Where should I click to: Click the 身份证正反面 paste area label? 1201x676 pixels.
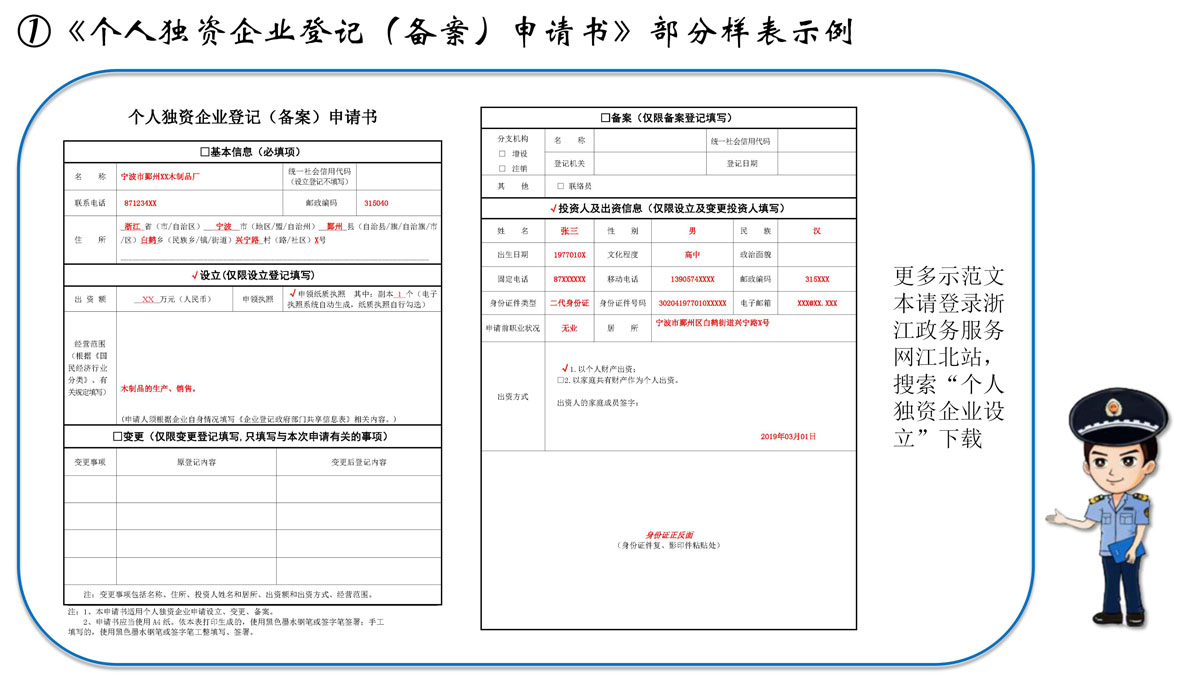pyautogui.click(x=668, y=535)
